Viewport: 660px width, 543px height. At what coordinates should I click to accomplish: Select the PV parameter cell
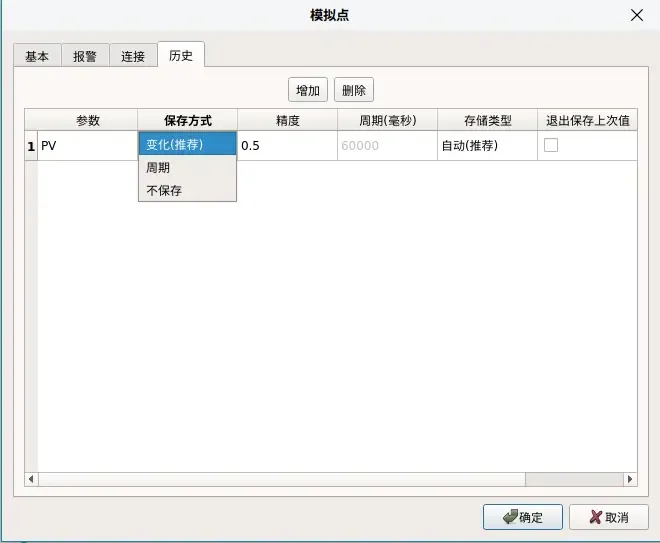point(88,146)
